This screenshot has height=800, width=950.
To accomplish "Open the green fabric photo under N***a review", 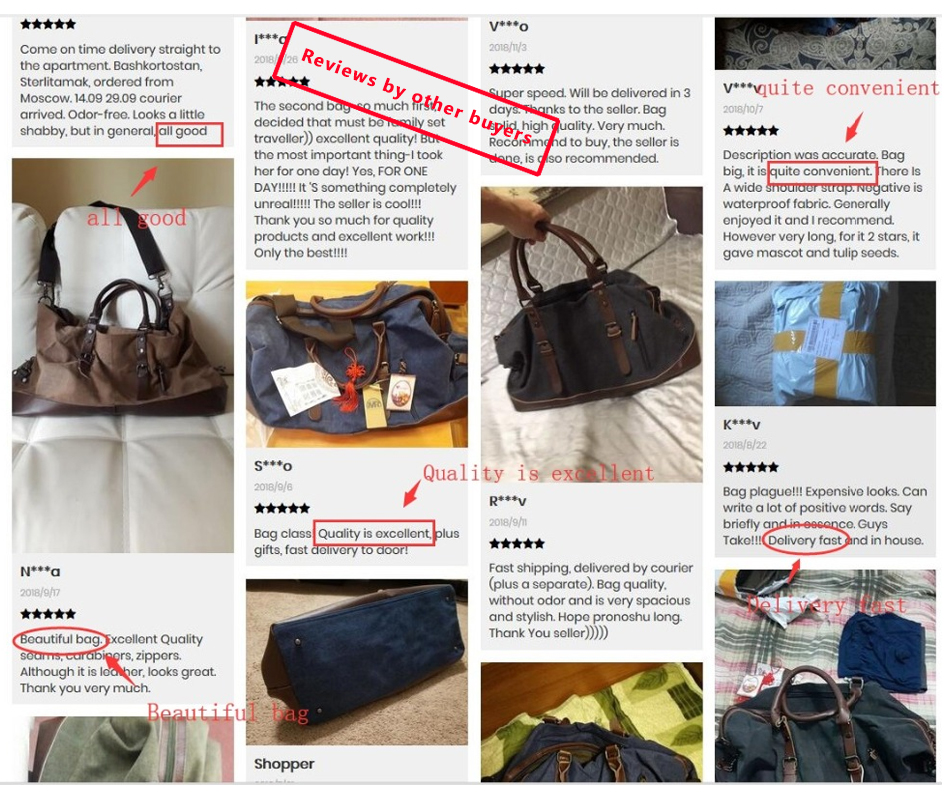I will (x=123, y=749).
